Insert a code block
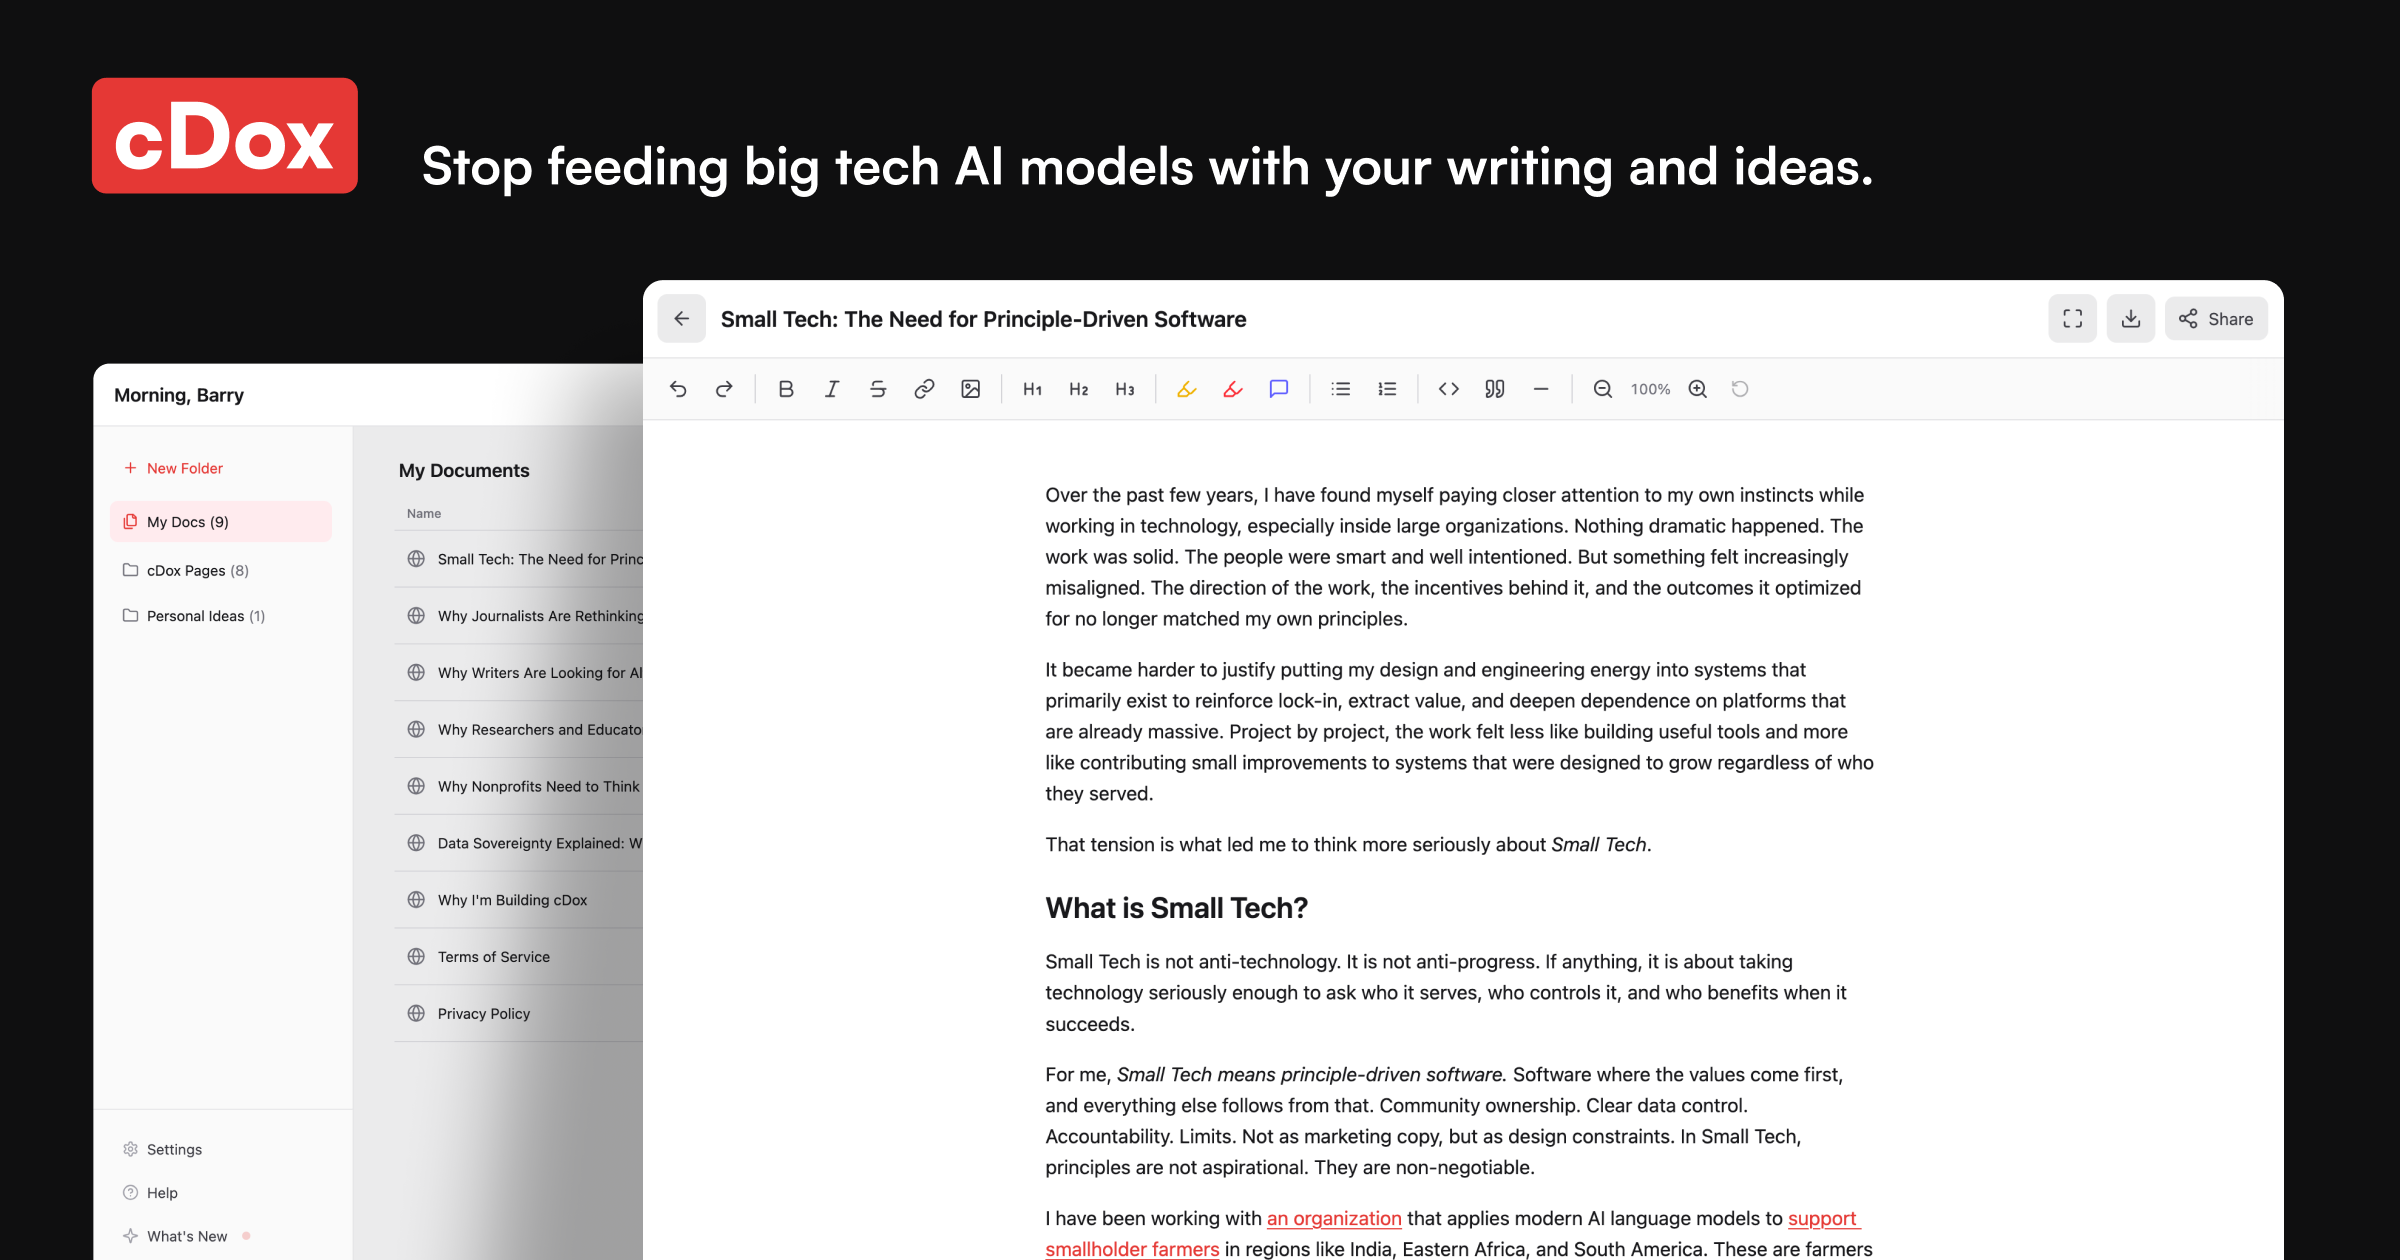 (x=1448, y=389)
